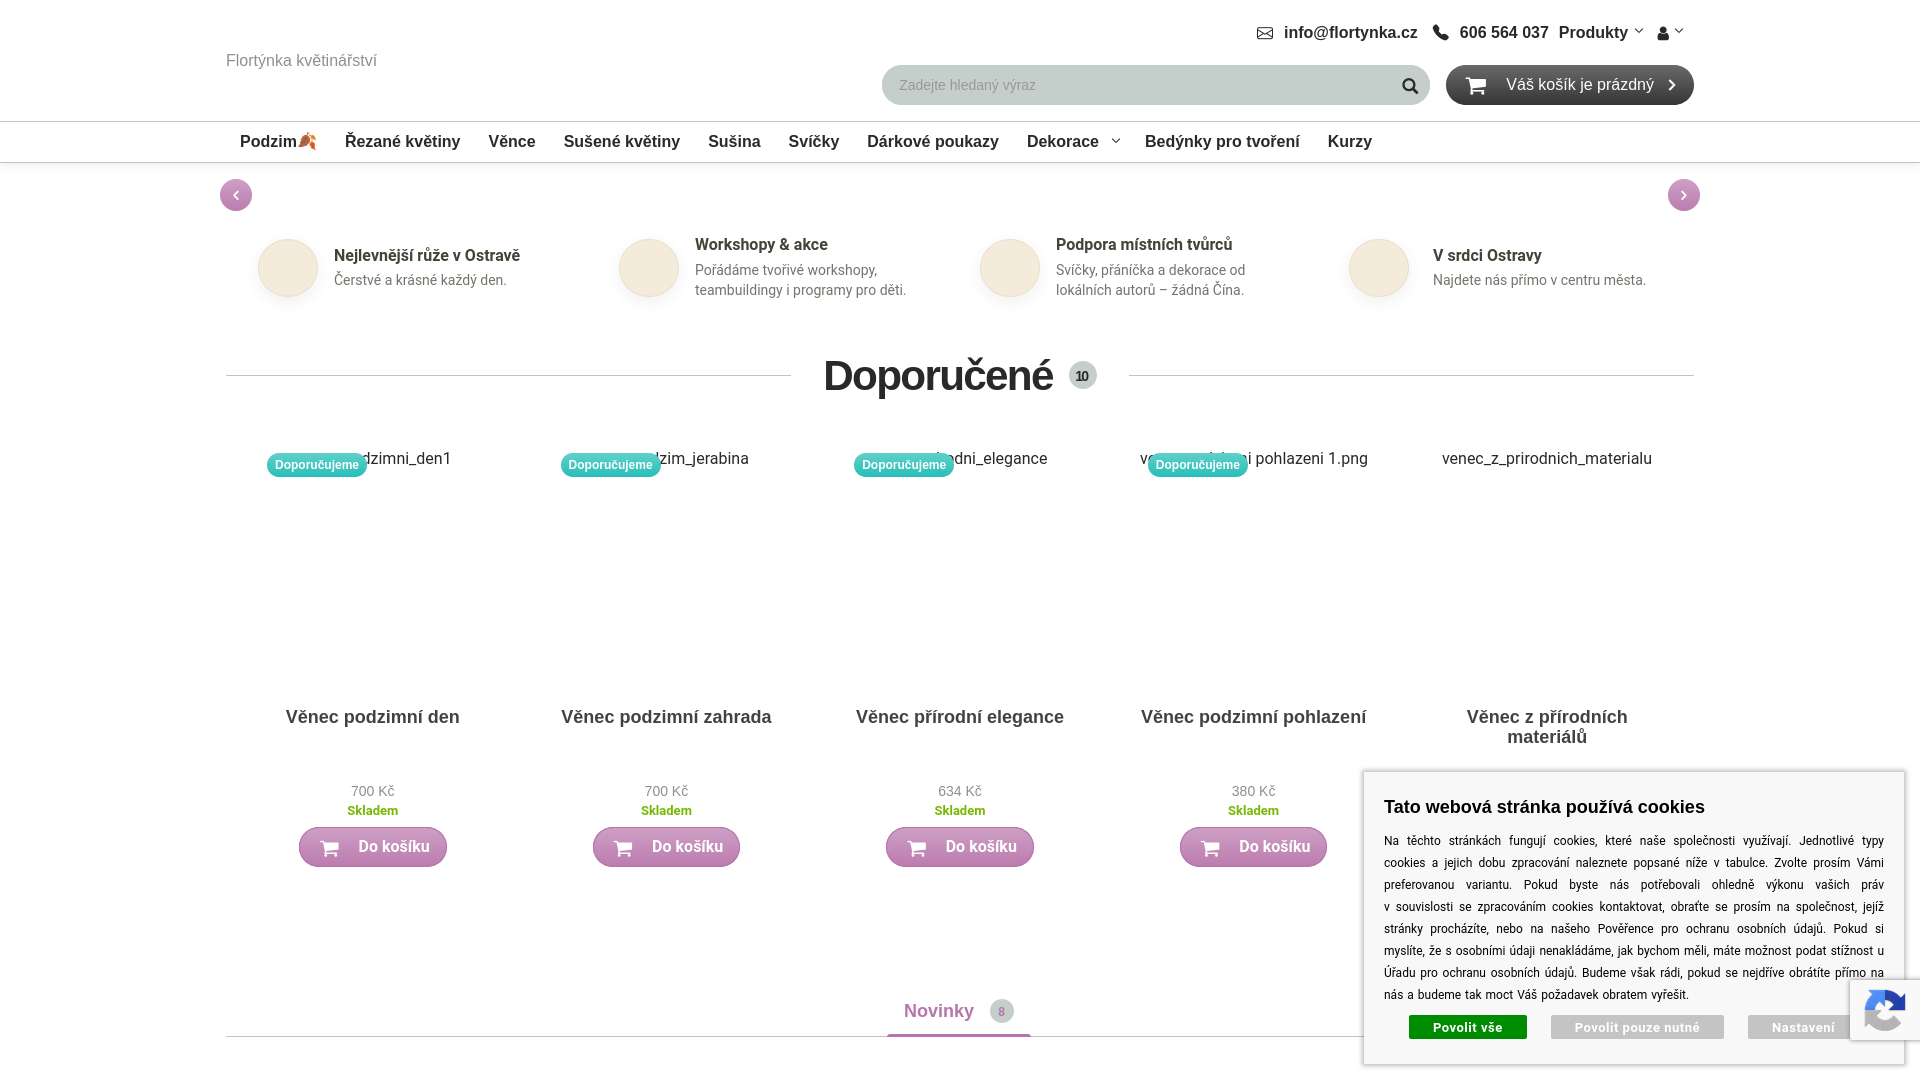This screenshot has width=1920, height=1080.
Task: Open cookie Nastavení button
Action: coord(1803,1027)
